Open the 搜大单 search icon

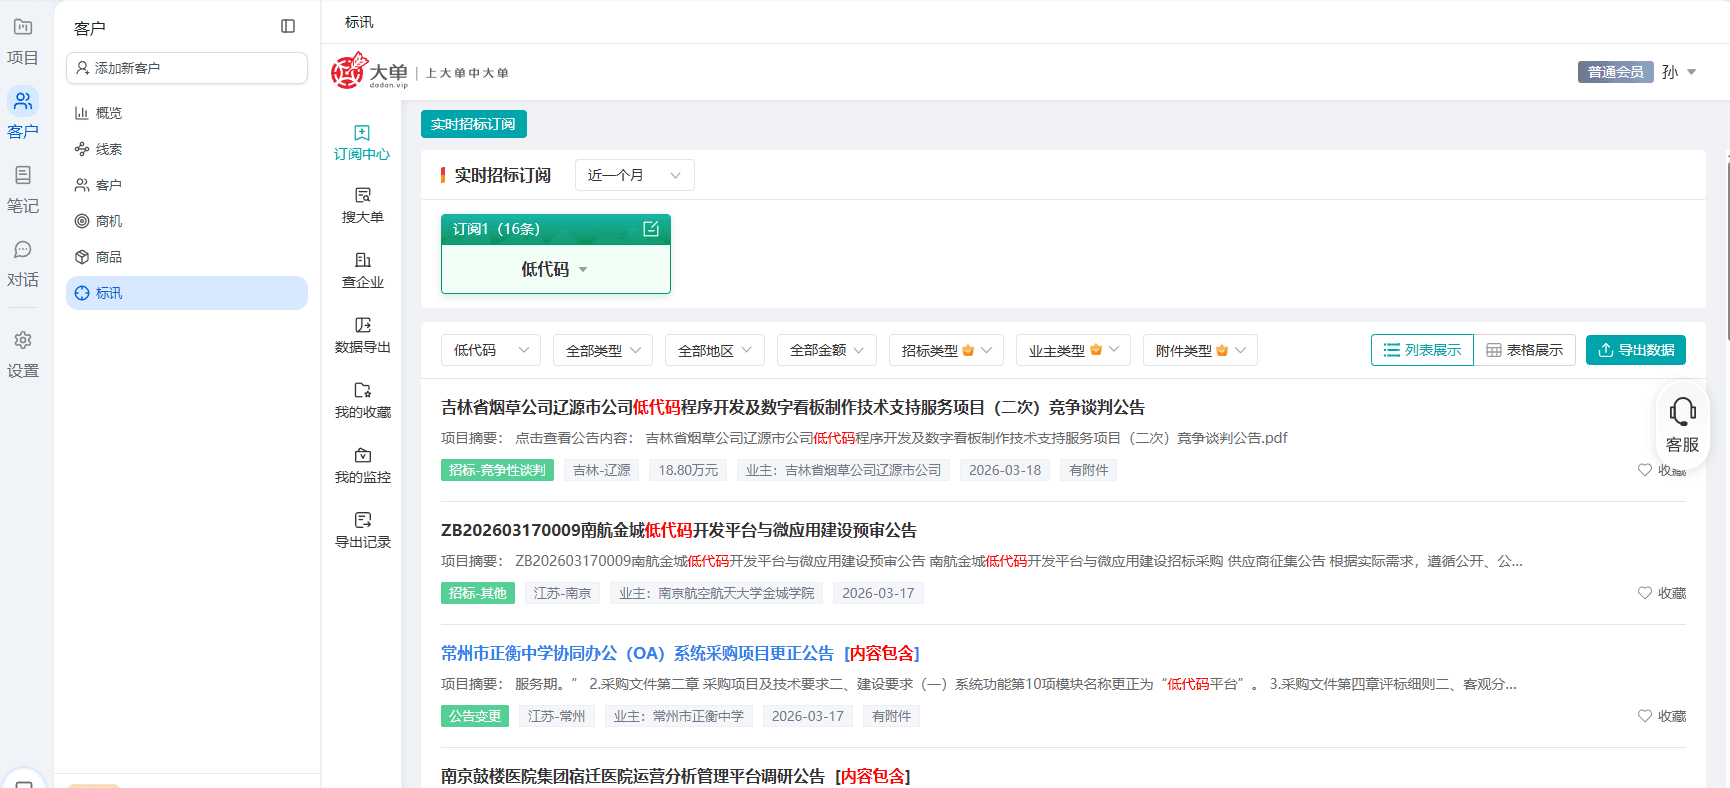[x=362, y=196]
